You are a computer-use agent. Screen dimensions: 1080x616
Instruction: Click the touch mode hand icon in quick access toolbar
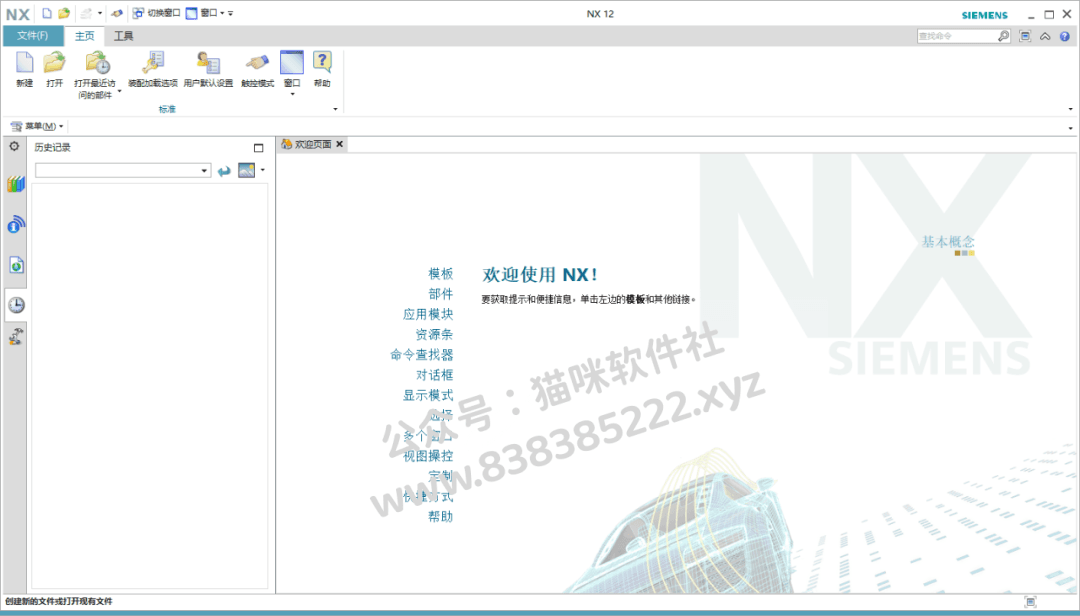click(x=116, y=13)
